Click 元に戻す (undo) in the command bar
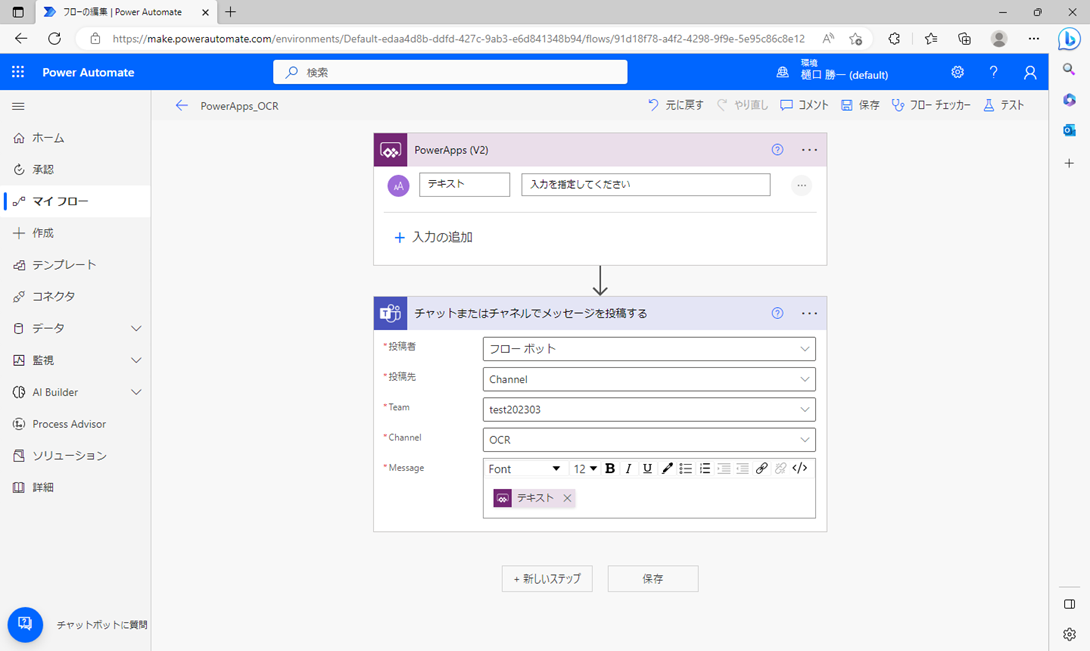 (676, 105)
